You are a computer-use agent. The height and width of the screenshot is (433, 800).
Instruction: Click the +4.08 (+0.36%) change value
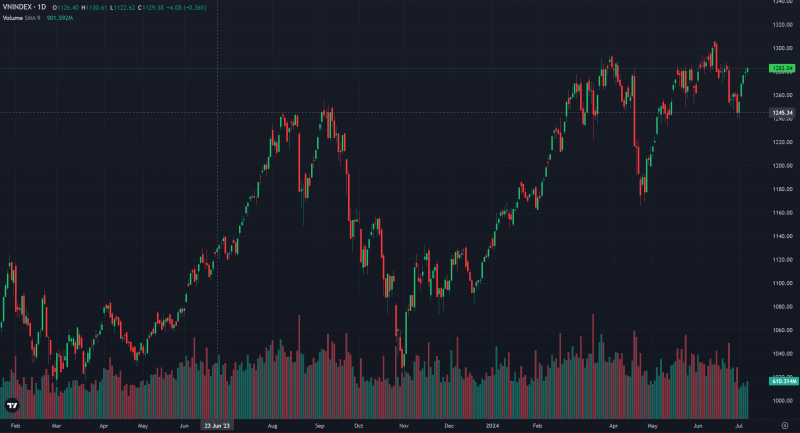tap(186, 8)
